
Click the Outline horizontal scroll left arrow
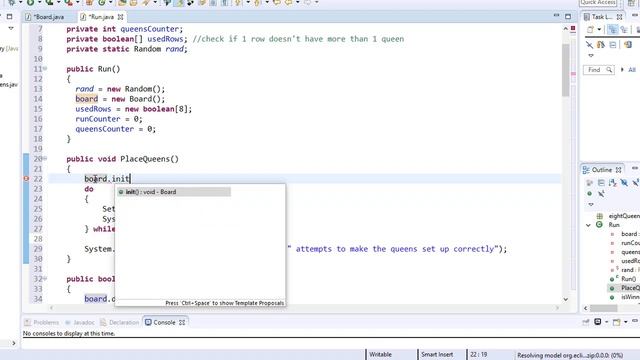point(586,308)
